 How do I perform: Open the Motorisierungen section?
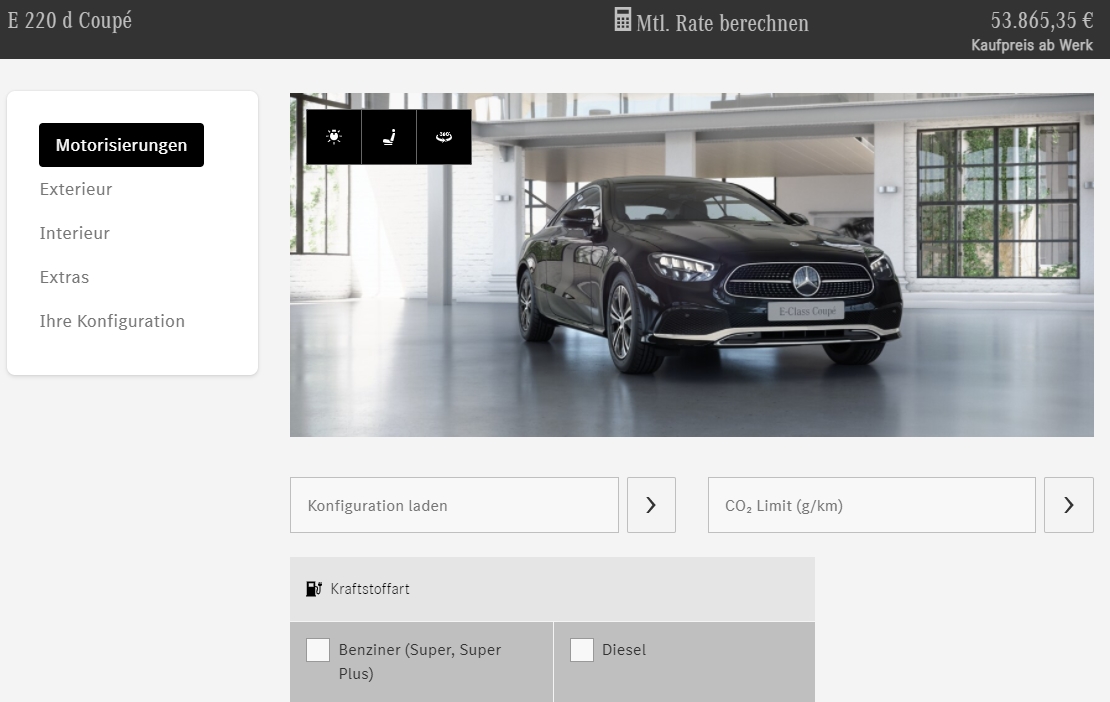pos(121,145)
